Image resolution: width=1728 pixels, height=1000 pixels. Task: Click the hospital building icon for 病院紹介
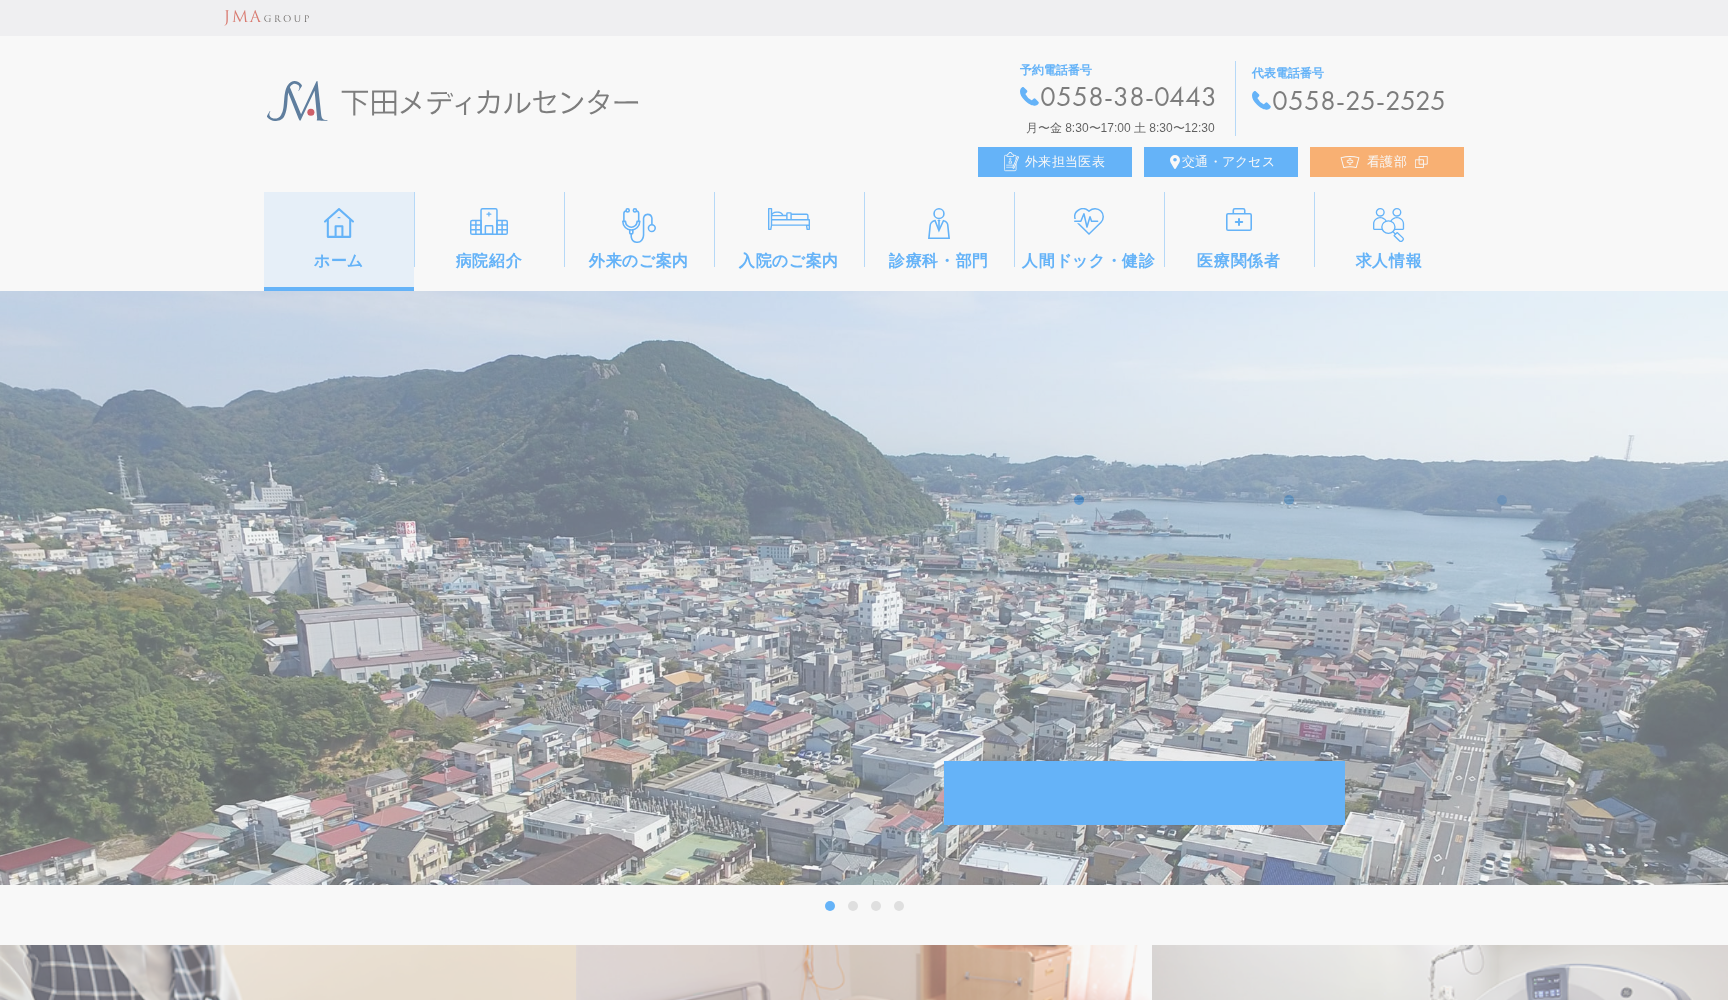coord(489,222)
